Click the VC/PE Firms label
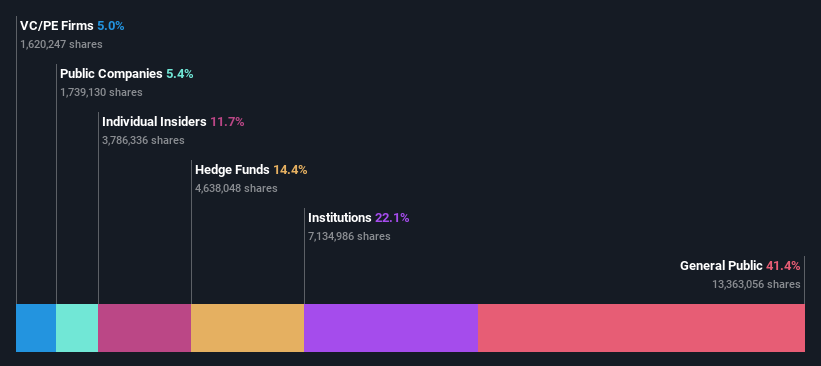 [x=57, y=26]
